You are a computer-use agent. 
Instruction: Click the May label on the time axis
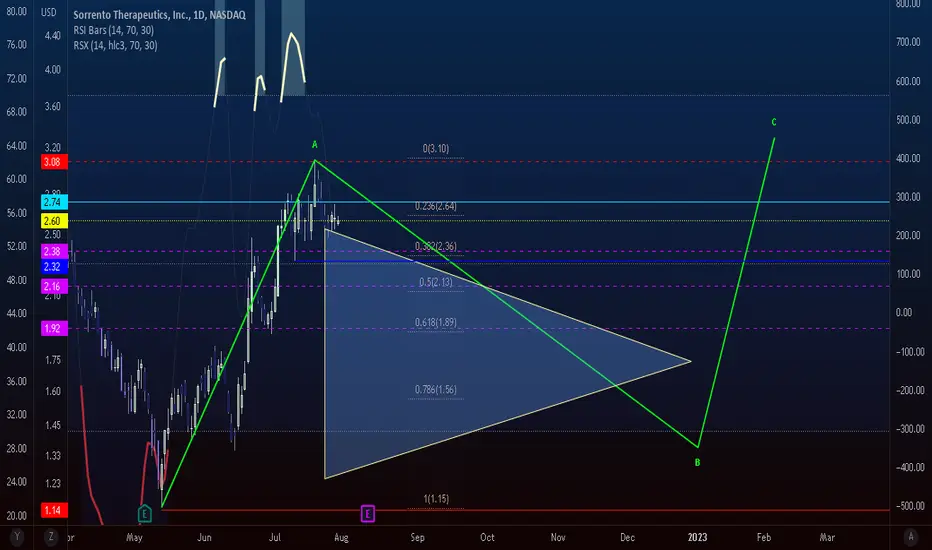point(134,538)
